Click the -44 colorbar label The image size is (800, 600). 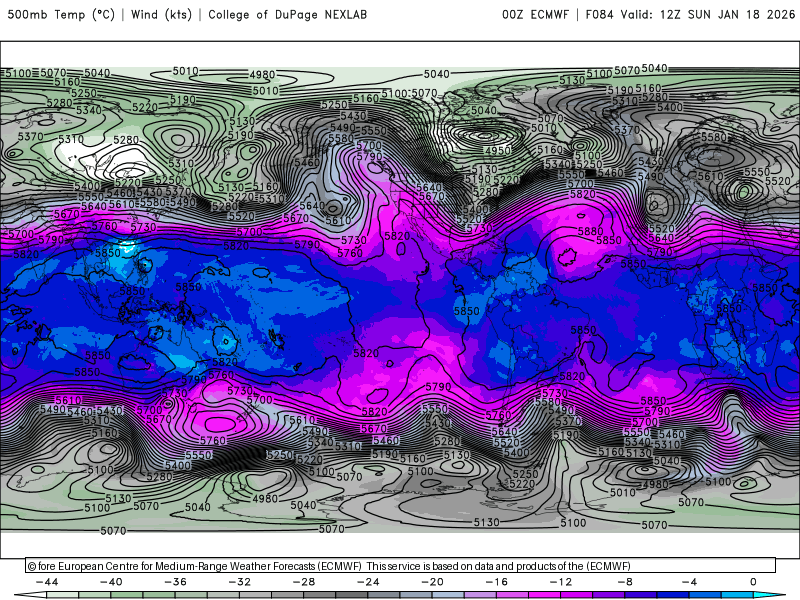[47, 582]
